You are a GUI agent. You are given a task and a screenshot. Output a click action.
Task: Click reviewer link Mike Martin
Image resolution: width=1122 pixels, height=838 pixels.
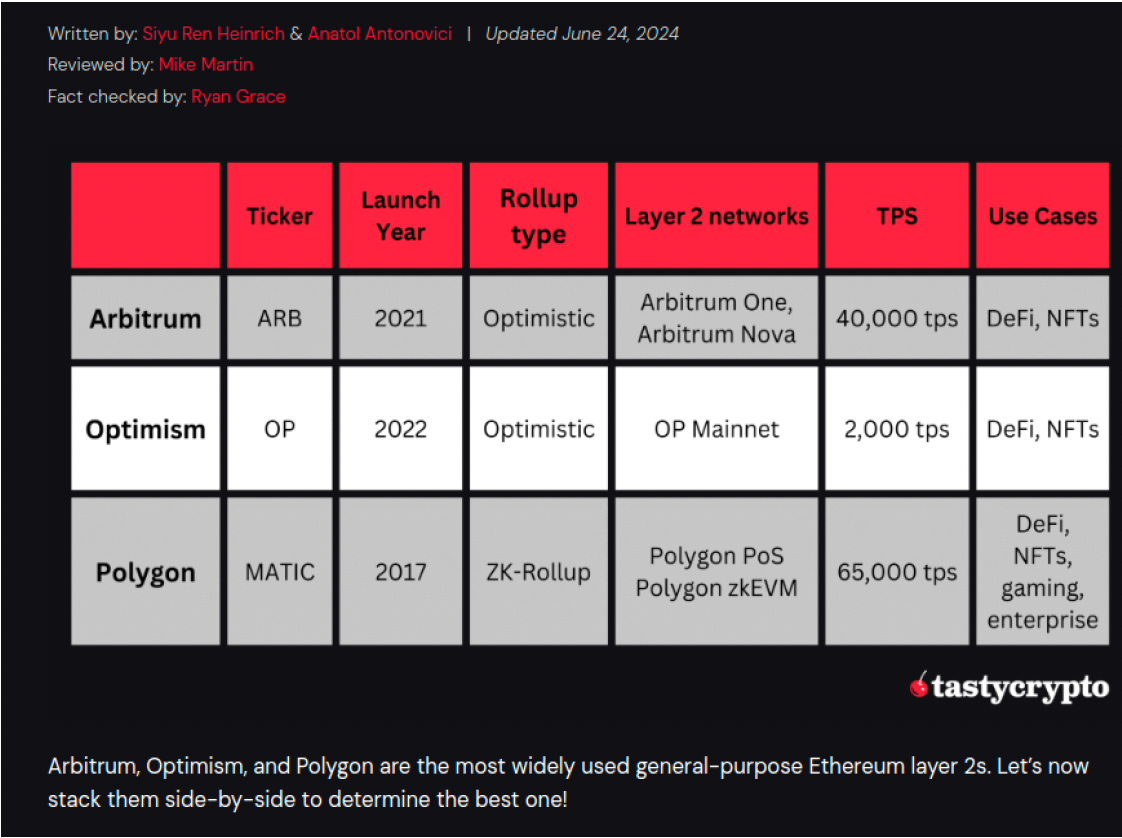point(206,64)
